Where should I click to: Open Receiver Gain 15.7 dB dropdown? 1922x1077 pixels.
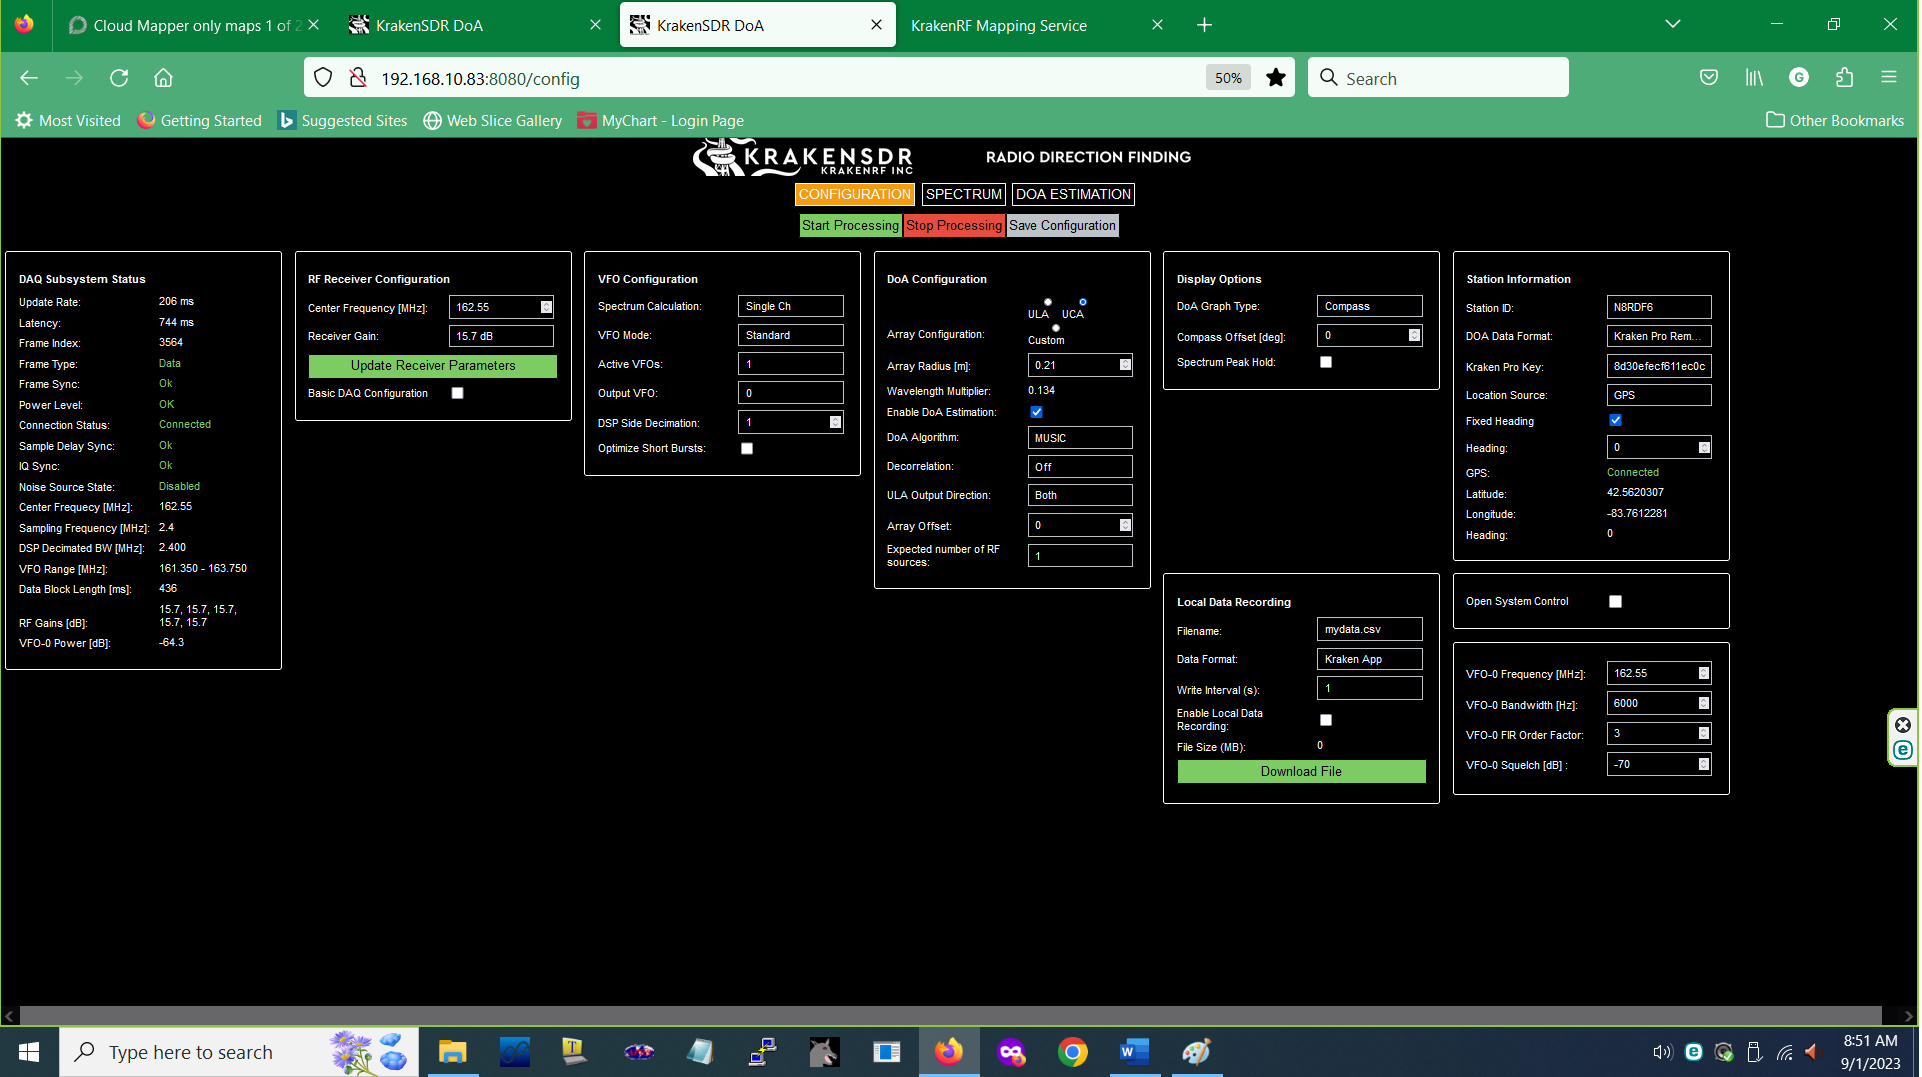click(501, 336)
